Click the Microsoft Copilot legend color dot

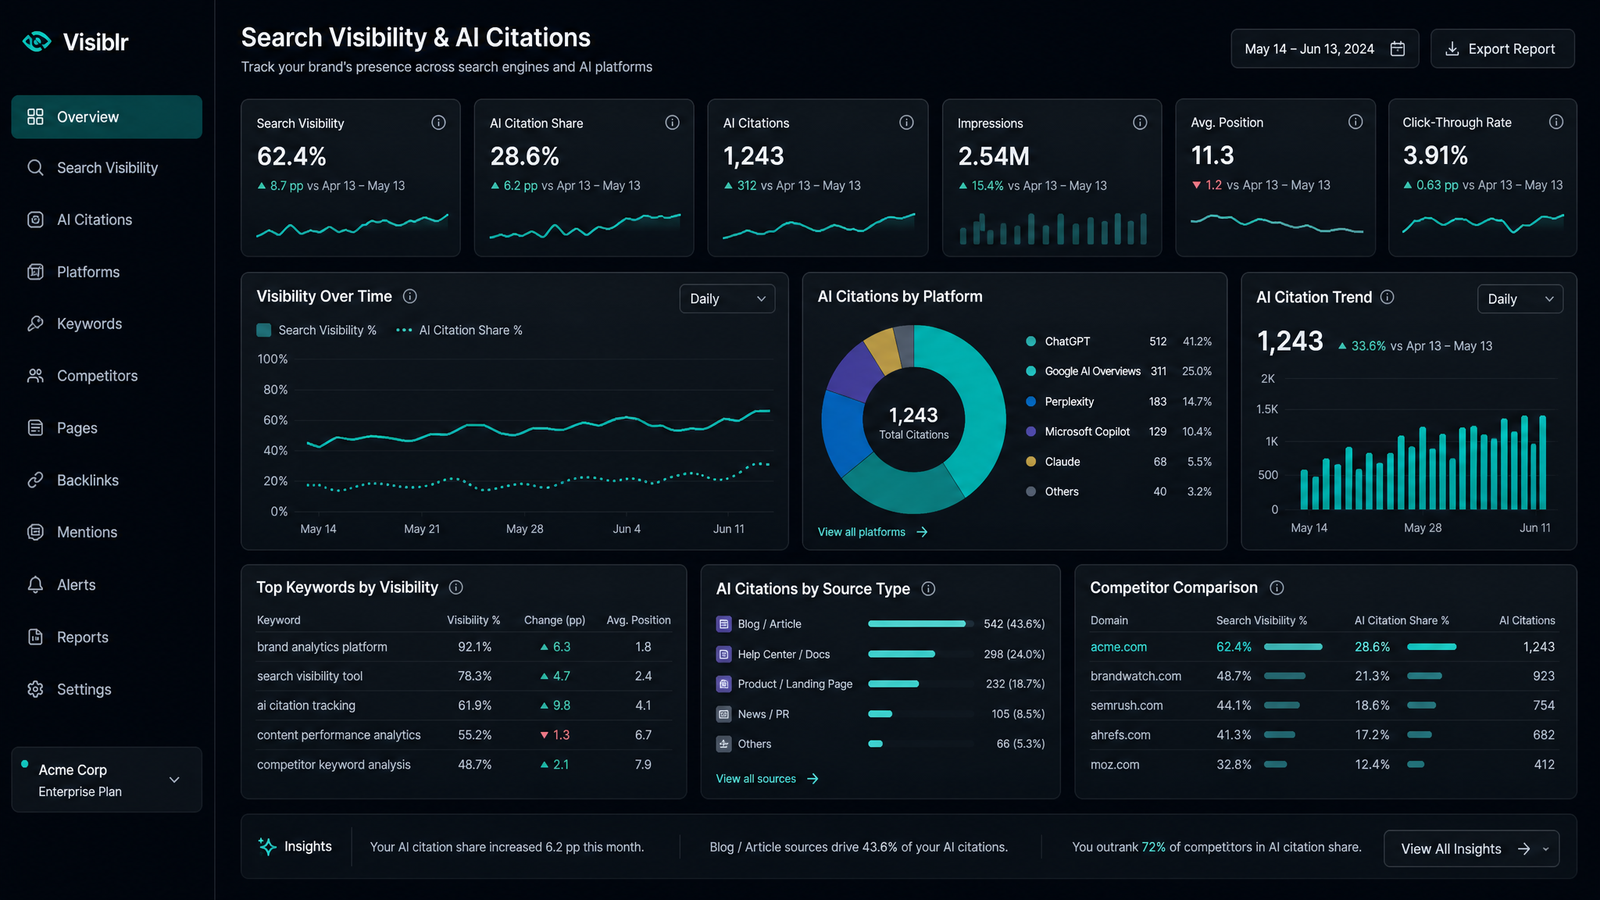click(x=1031, y=431)
